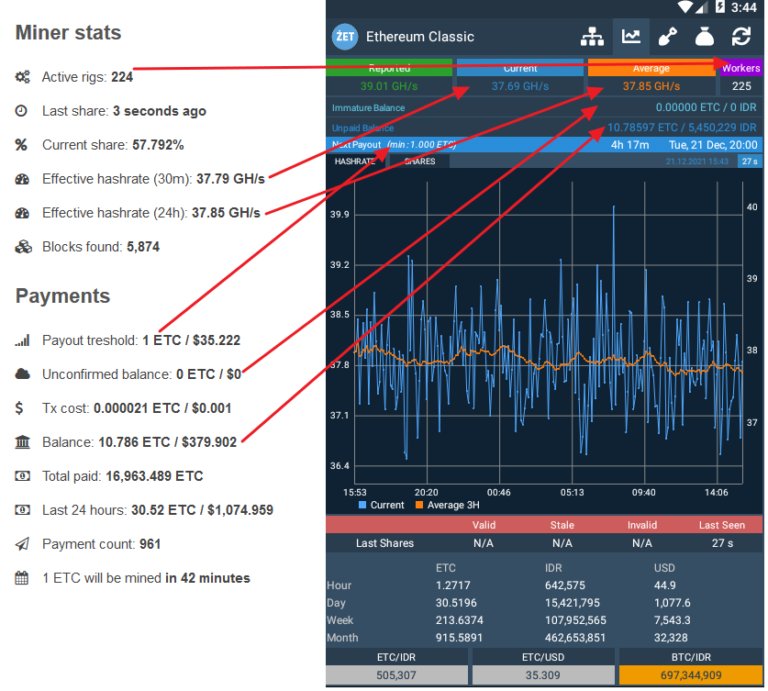Screen dimensions: 768x691
Task: Click the Last Seen 27 s value
Action: (722, 543)
